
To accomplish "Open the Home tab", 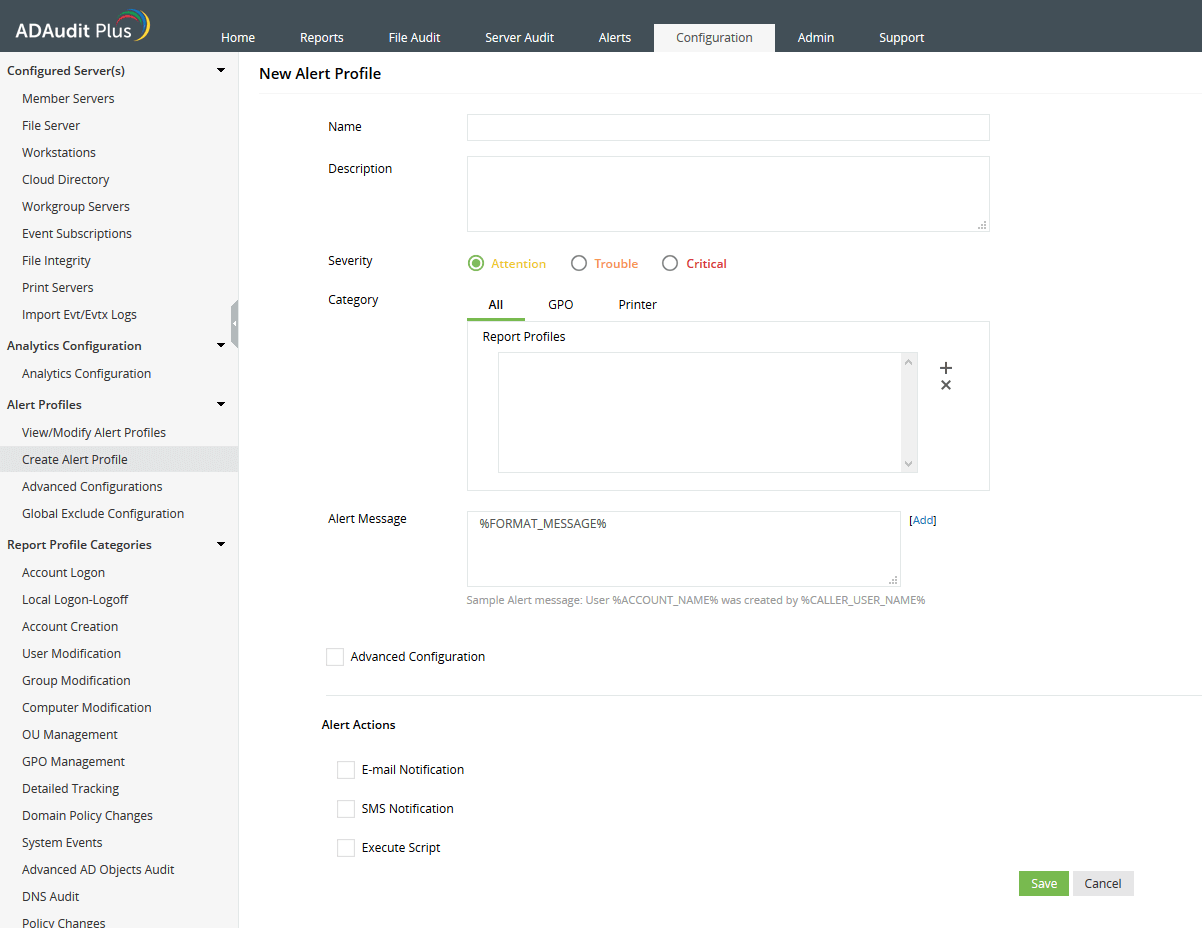I will point(238,38).
